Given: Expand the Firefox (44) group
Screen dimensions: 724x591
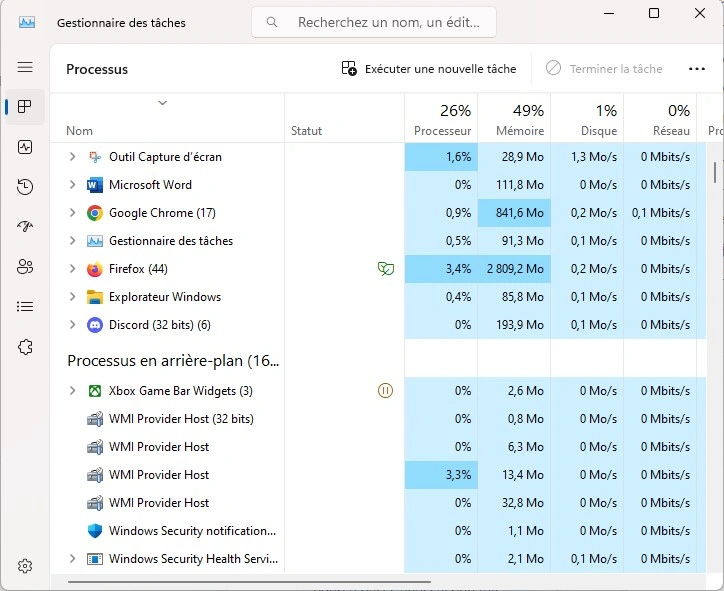Looking at the screenshot, I should 72,269.
